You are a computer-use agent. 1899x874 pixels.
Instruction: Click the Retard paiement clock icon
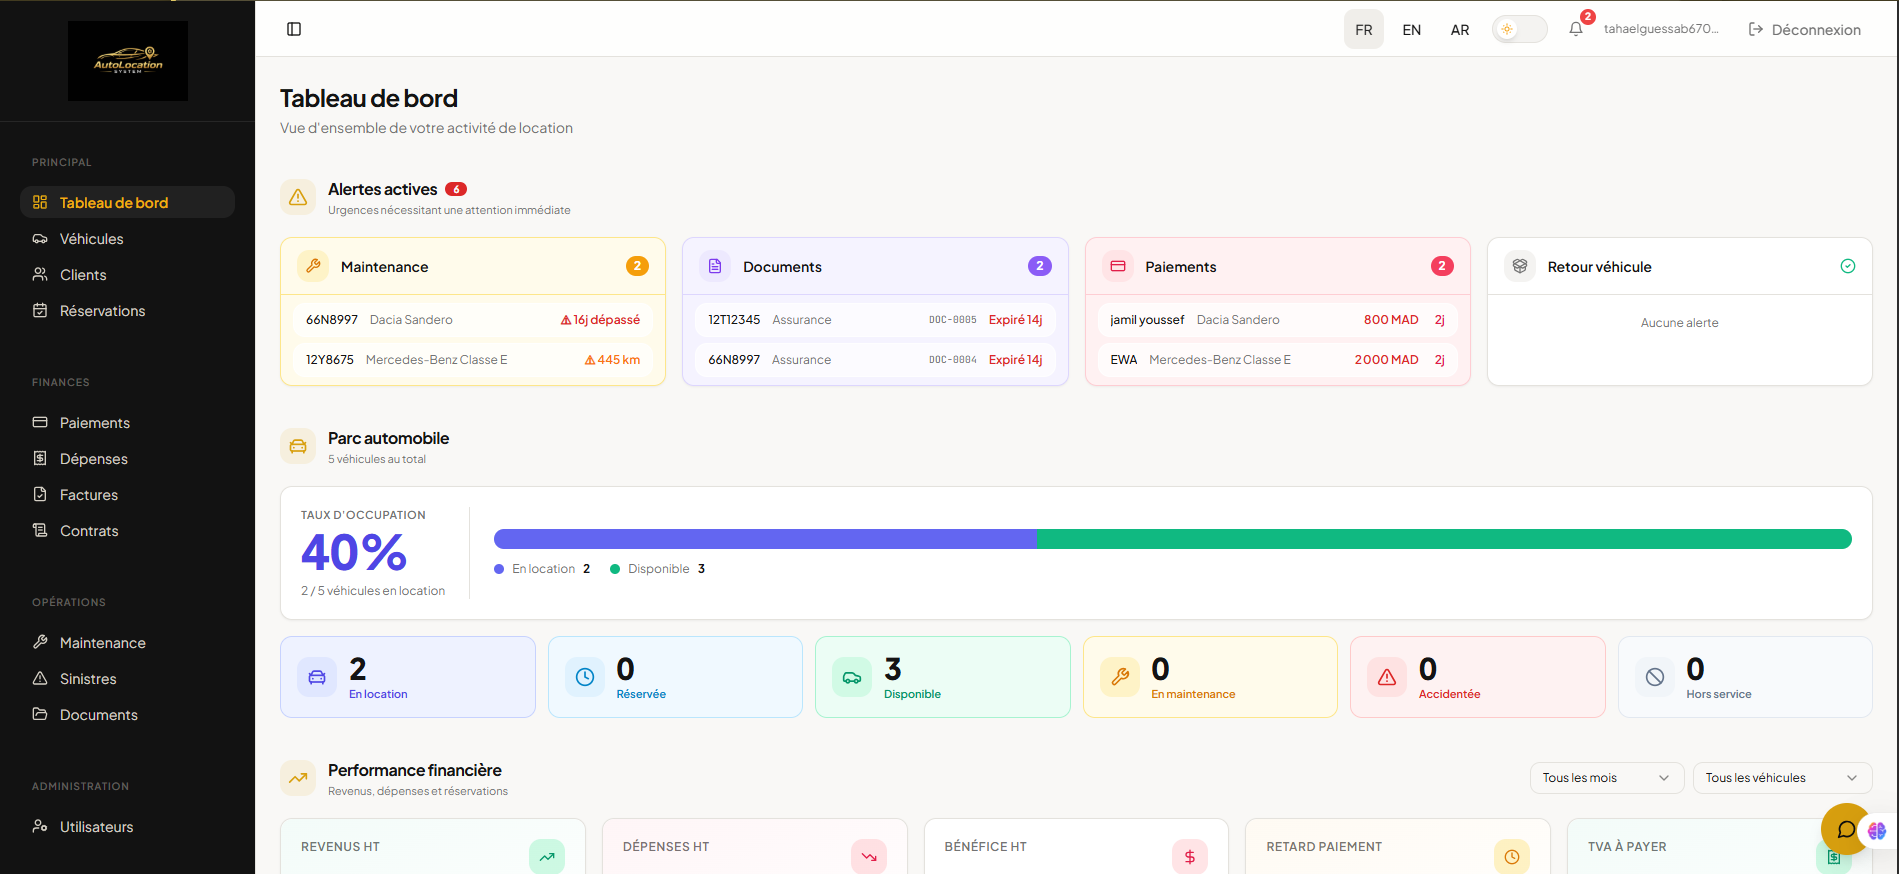[x=1512, y=857]
